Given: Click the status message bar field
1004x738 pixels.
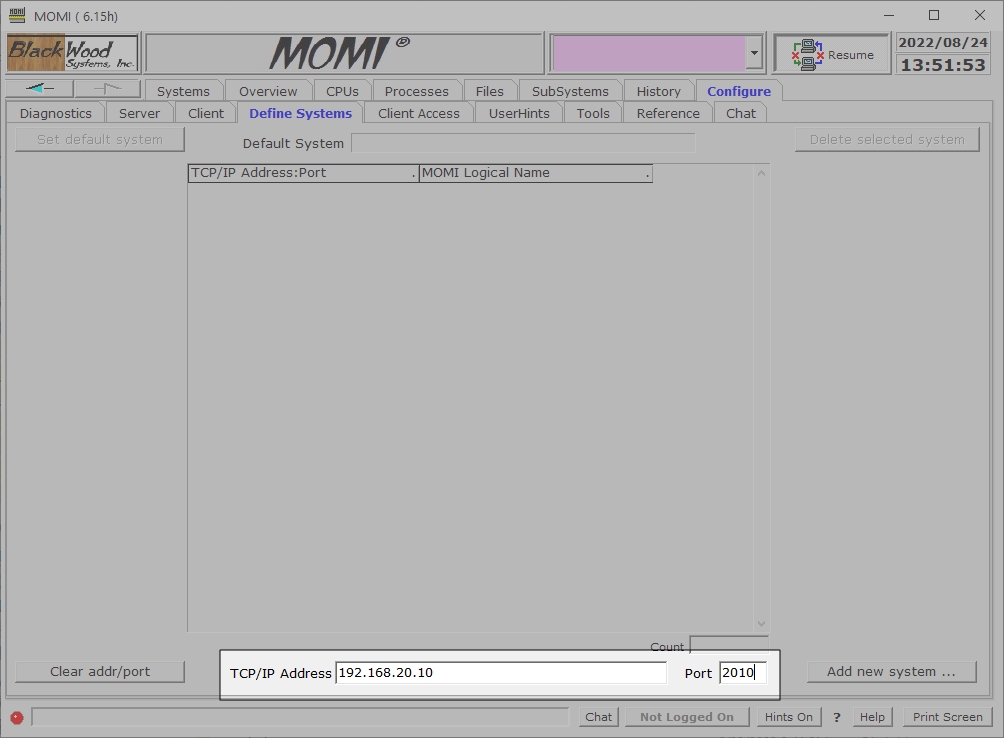Looking at the screenshot, I should click(x=300, y=717).
